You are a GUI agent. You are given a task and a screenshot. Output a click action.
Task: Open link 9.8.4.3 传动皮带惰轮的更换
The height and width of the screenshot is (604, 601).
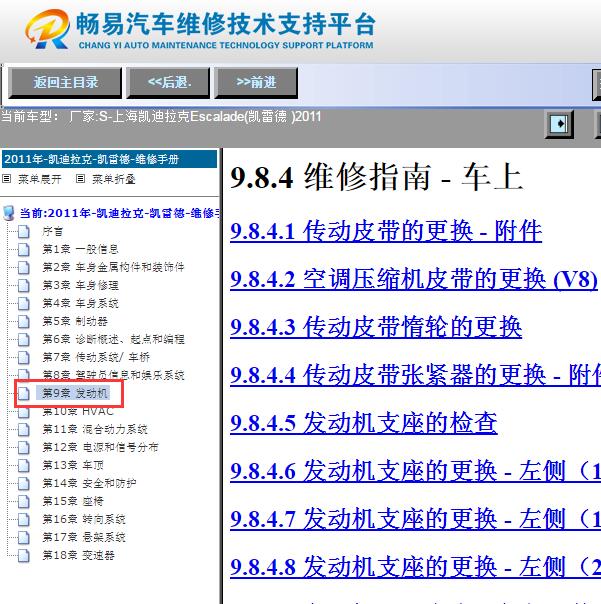pyautogui.click(x=376, y=327)
